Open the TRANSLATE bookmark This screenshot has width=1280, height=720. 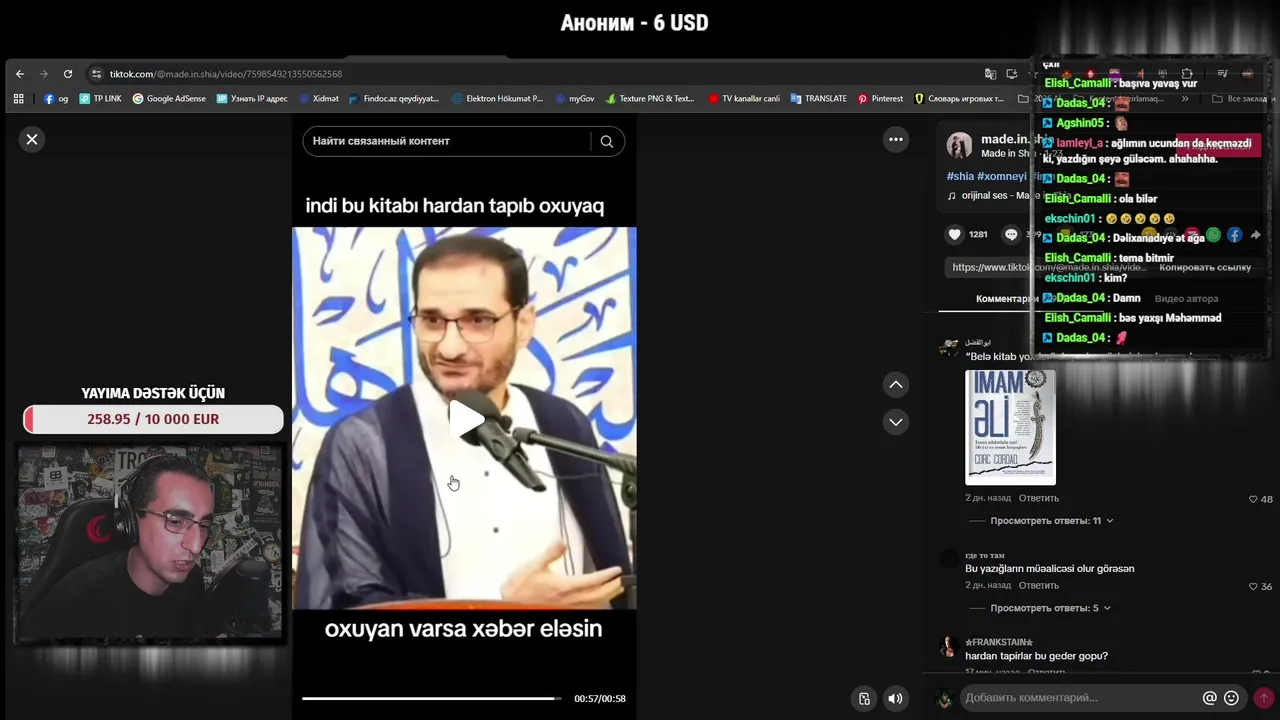(818, 99)
